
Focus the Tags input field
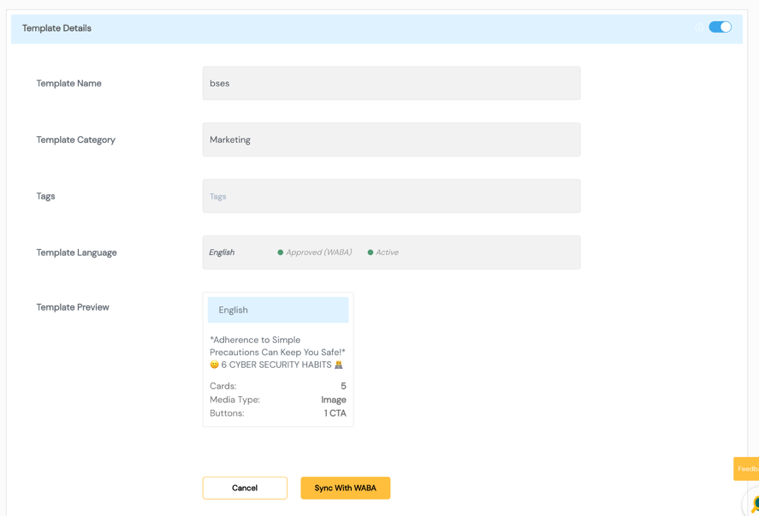click(x=391, y=196)
